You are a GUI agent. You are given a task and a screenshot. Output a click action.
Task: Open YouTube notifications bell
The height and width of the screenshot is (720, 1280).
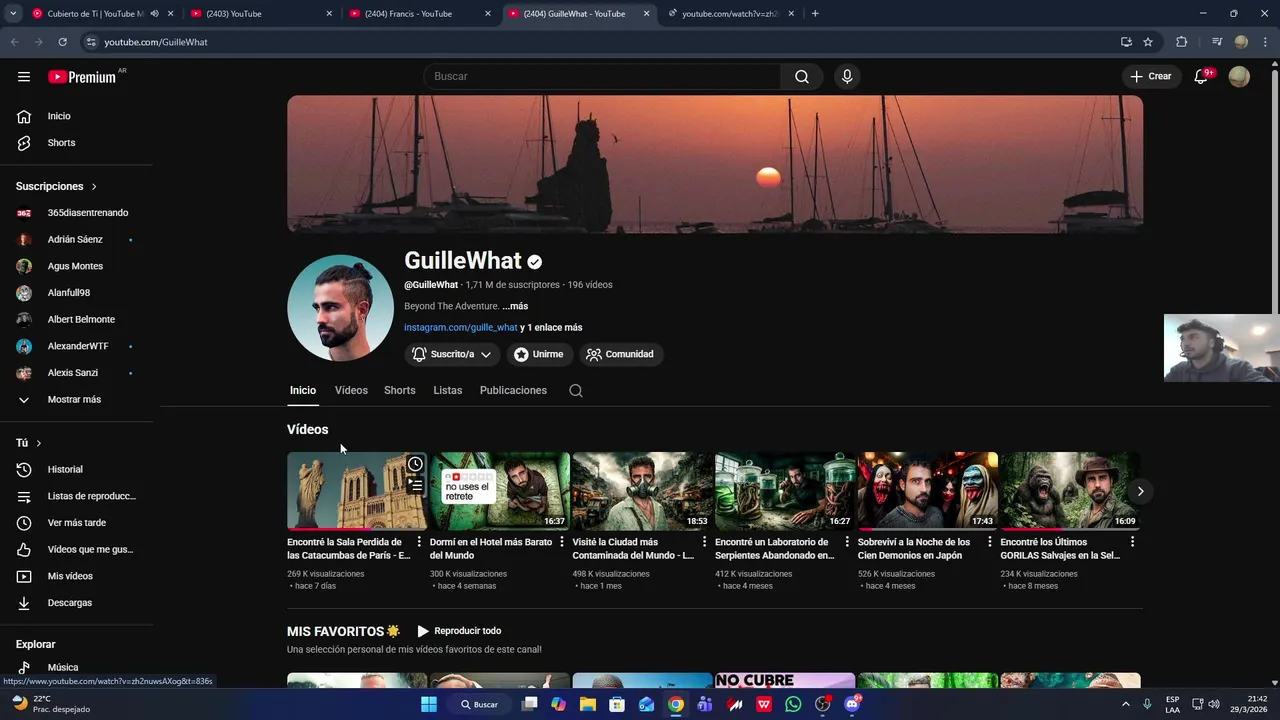1201,76
